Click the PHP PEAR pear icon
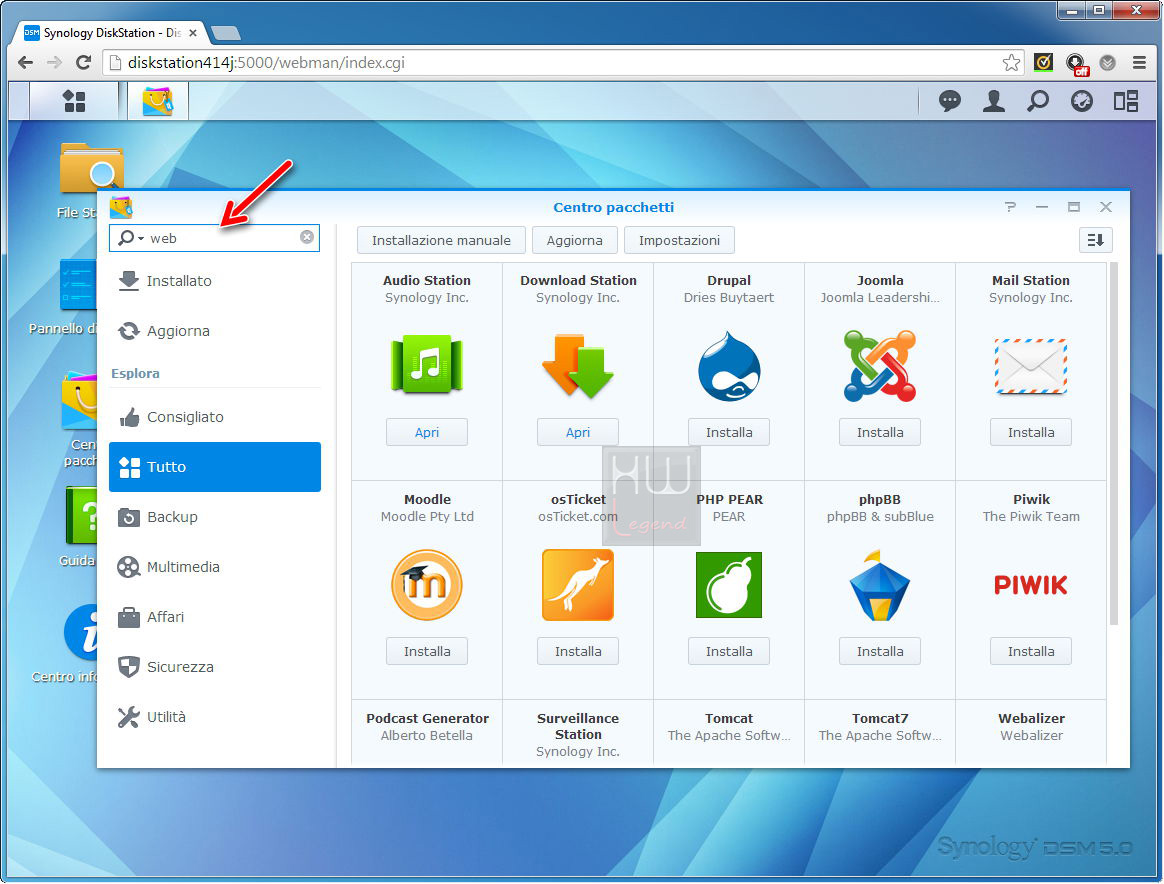 729,585
